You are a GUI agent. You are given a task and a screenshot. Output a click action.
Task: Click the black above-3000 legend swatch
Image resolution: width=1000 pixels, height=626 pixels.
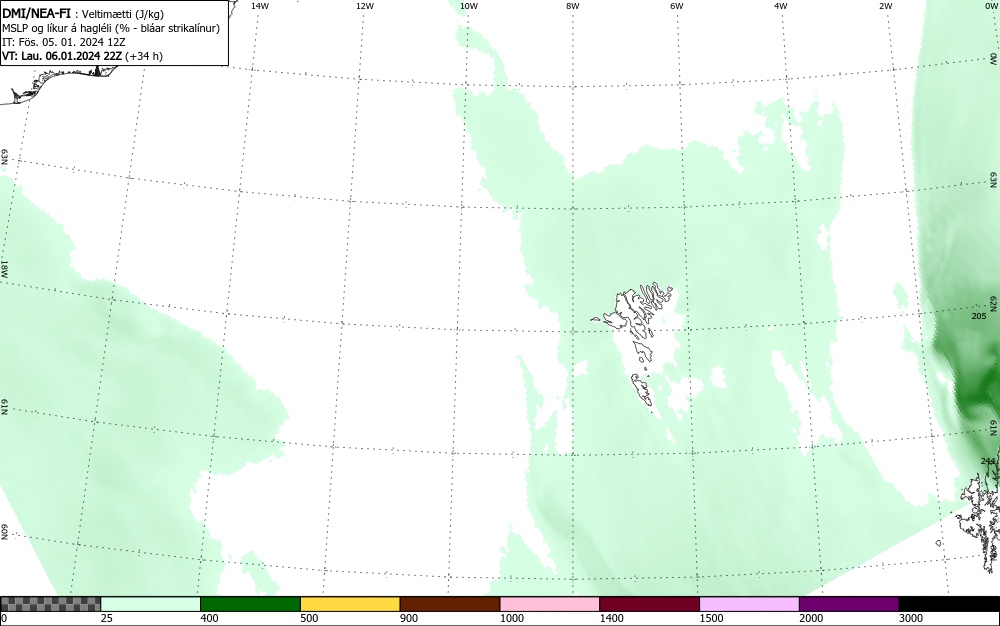949,604
